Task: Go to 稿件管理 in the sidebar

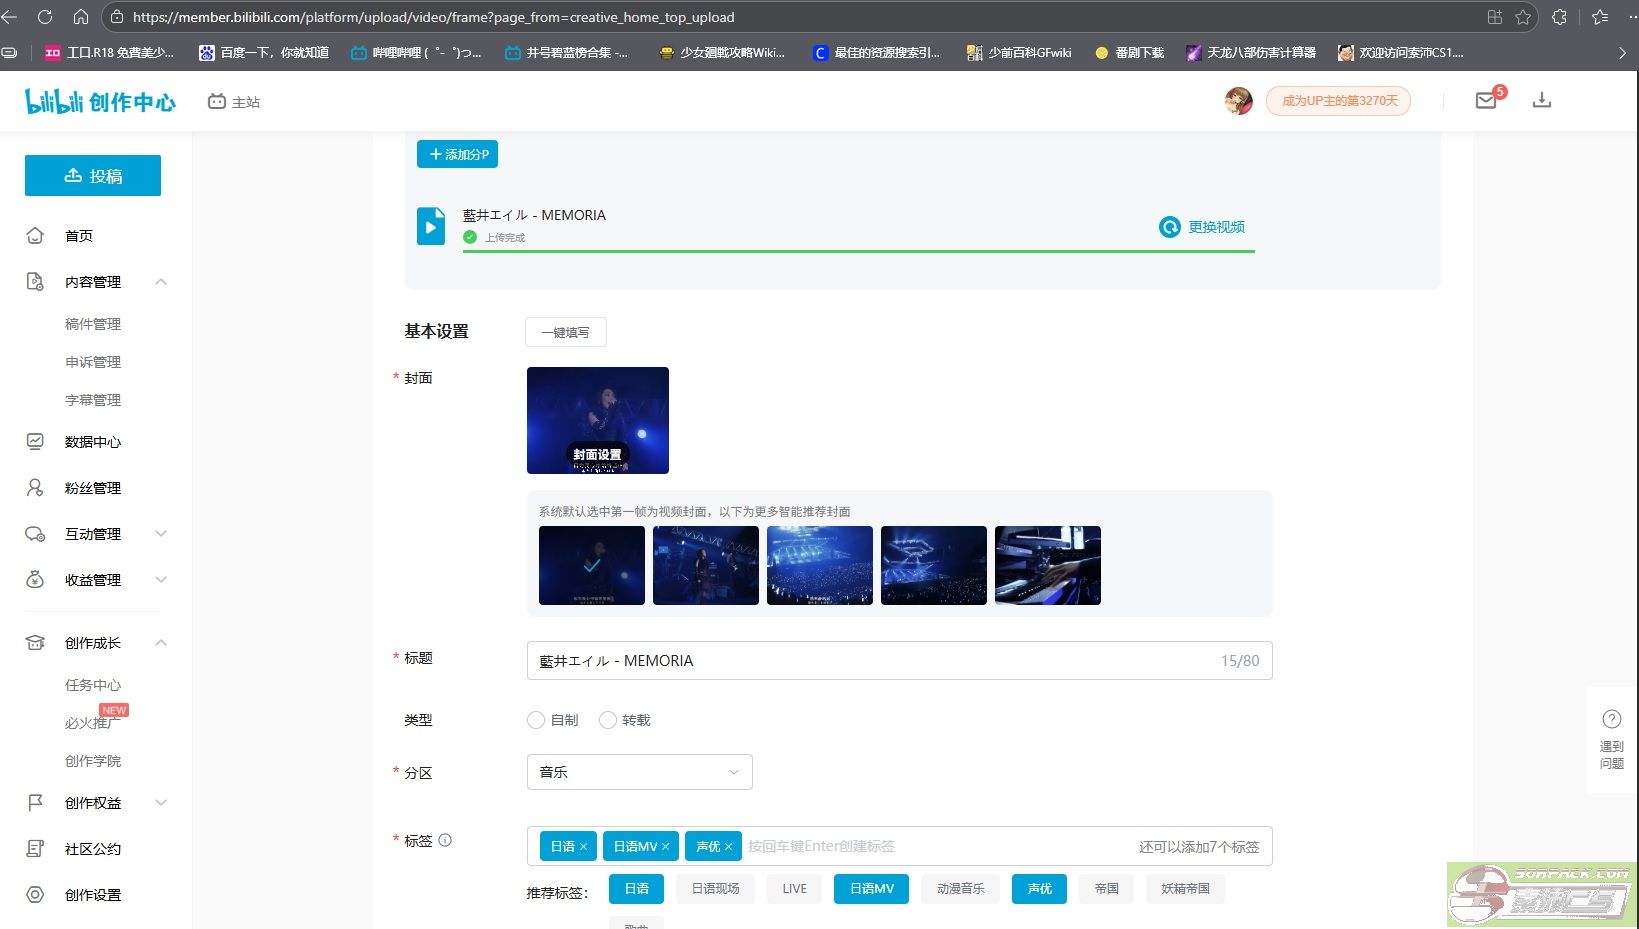Action: [92, 324]
